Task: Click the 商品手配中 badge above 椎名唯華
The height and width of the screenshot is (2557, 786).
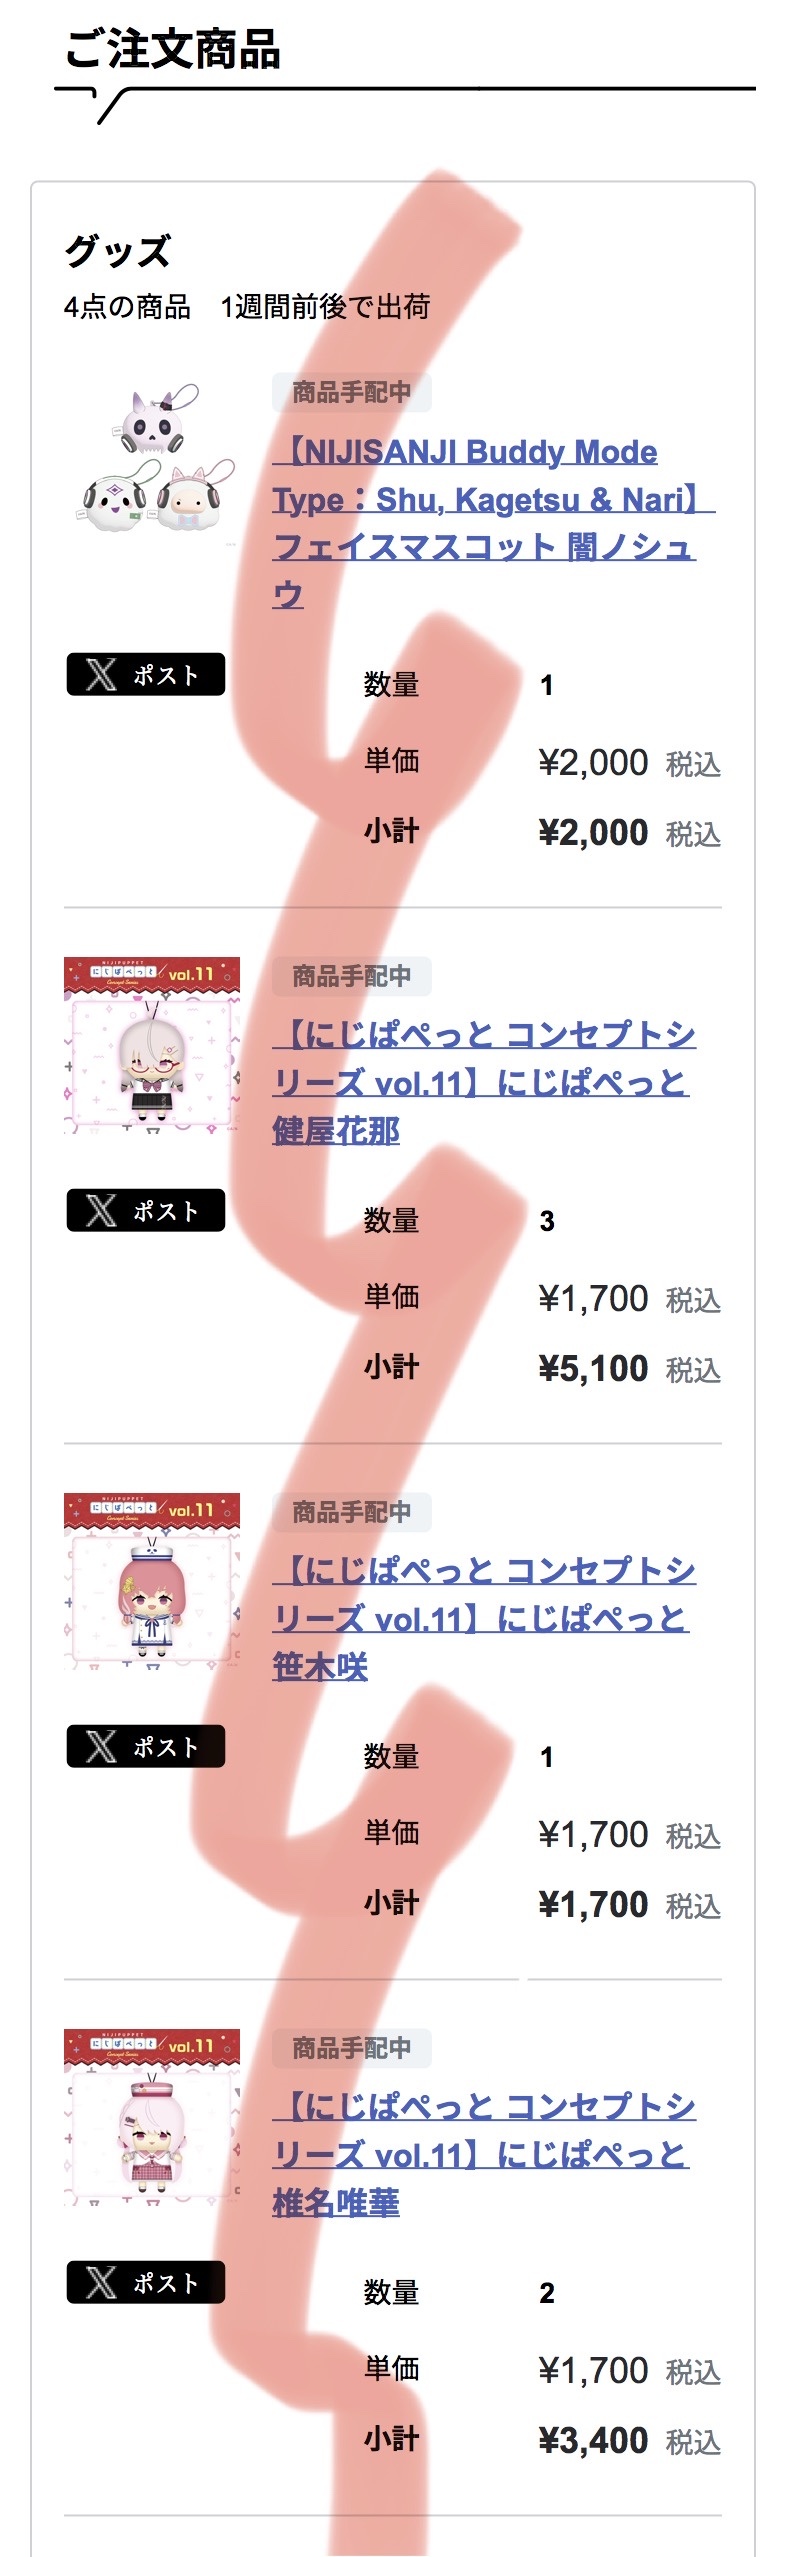Action: (x=352, y=2048)
